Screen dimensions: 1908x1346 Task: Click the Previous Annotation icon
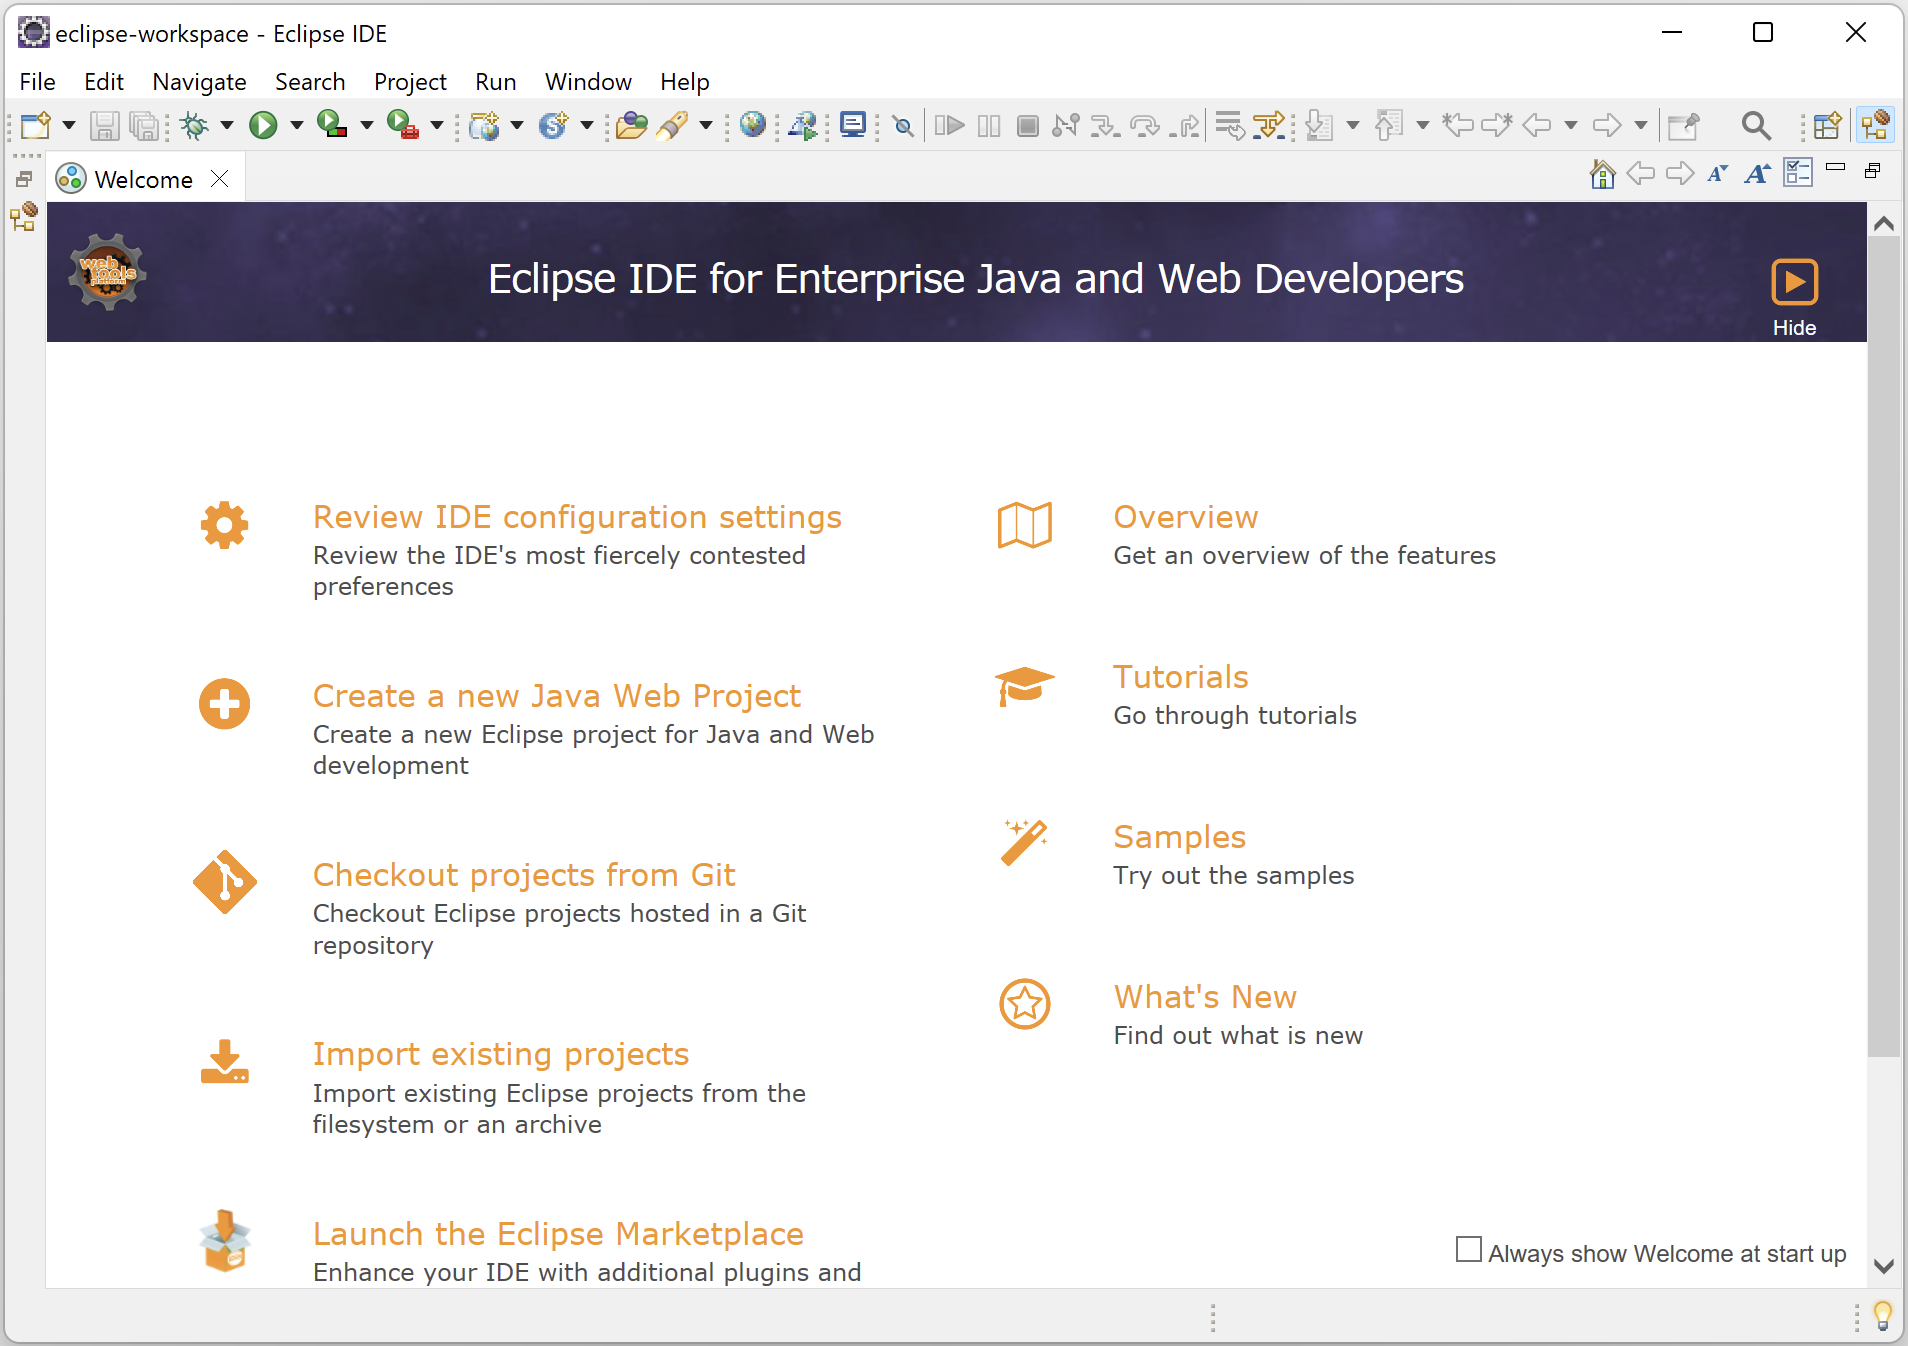tap(1389, 126)
